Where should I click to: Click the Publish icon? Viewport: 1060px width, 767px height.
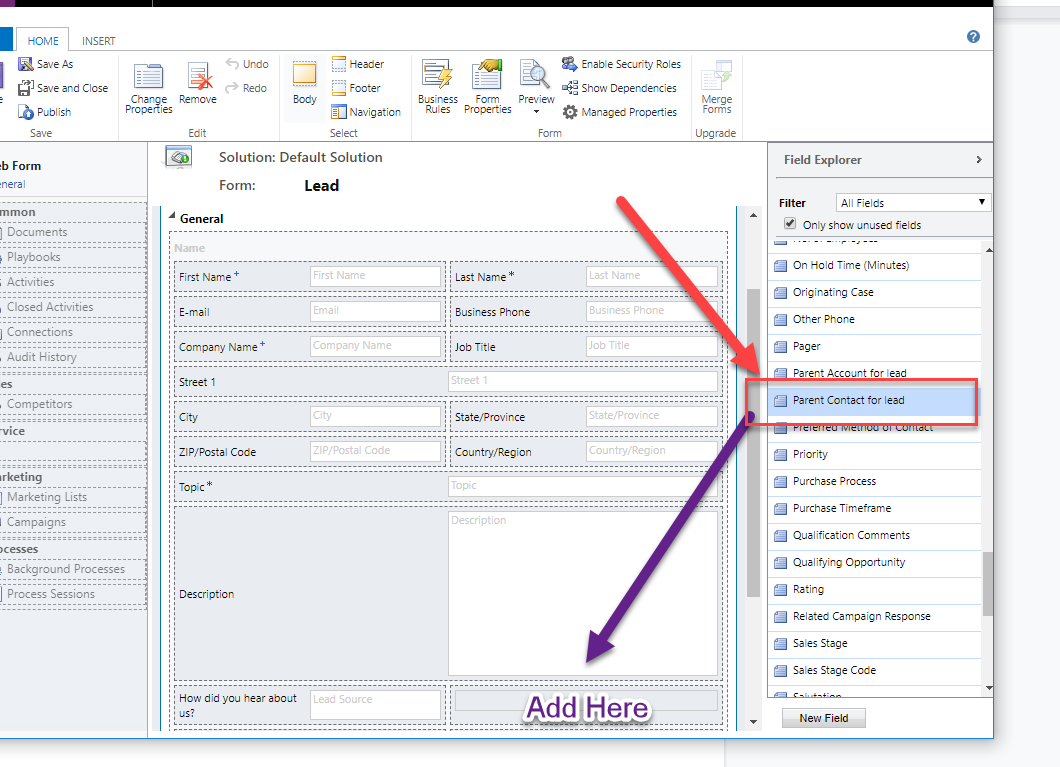27,112
